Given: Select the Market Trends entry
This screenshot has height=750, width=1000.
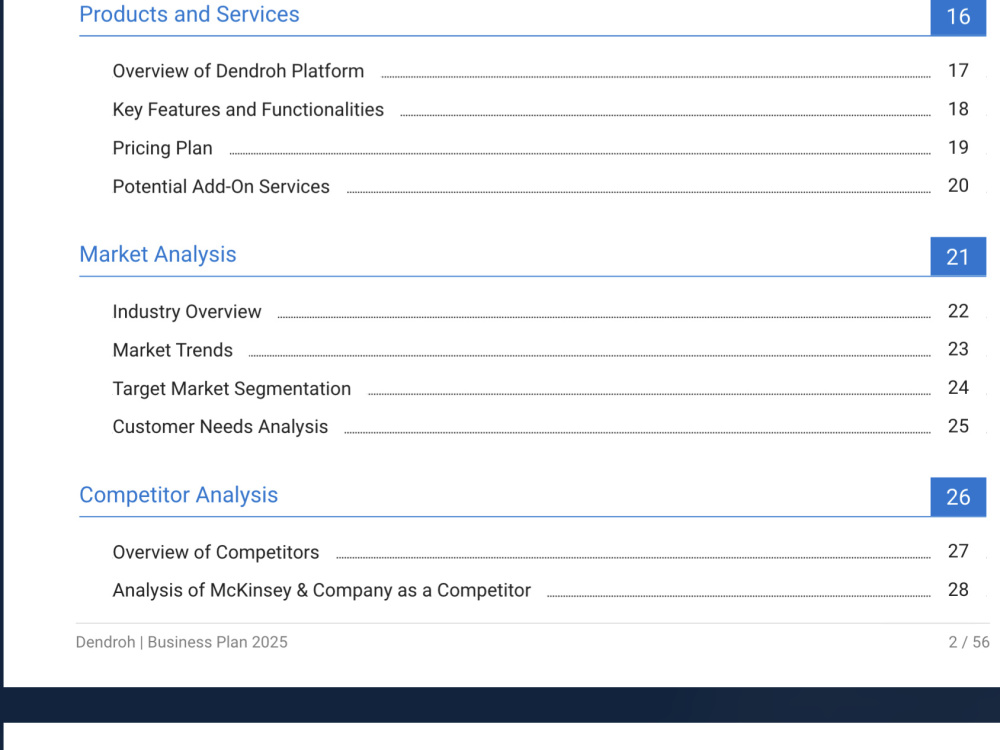Looking at the screenshot, I should click(x=172, y=350).
